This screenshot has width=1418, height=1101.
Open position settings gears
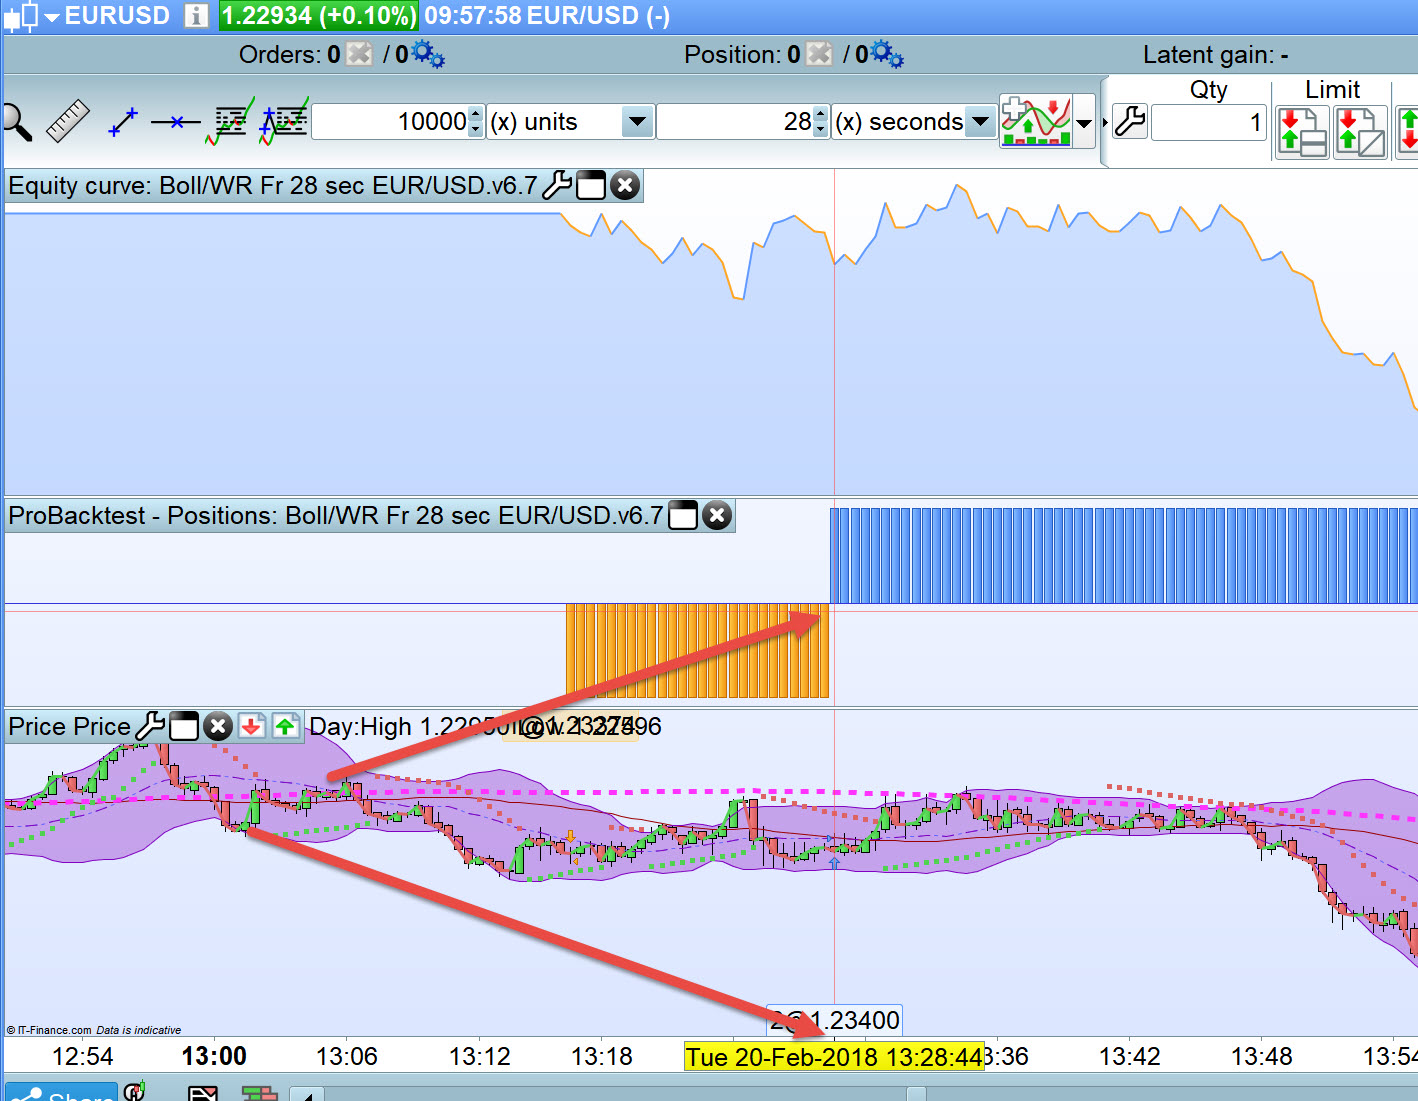point(887,54)
